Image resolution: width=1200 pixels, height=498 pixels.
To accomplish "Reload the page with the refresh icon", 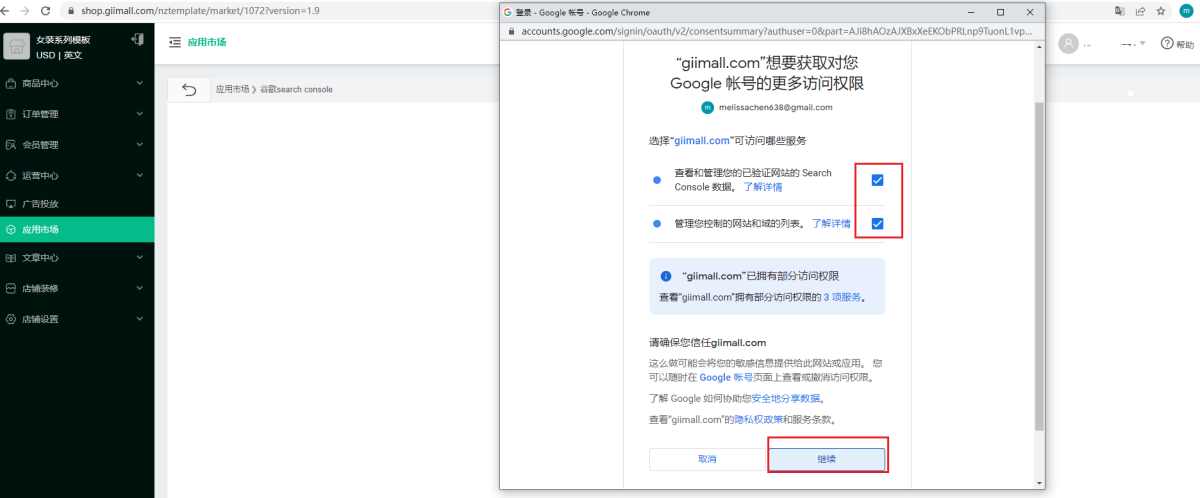I will coord(46,10).
